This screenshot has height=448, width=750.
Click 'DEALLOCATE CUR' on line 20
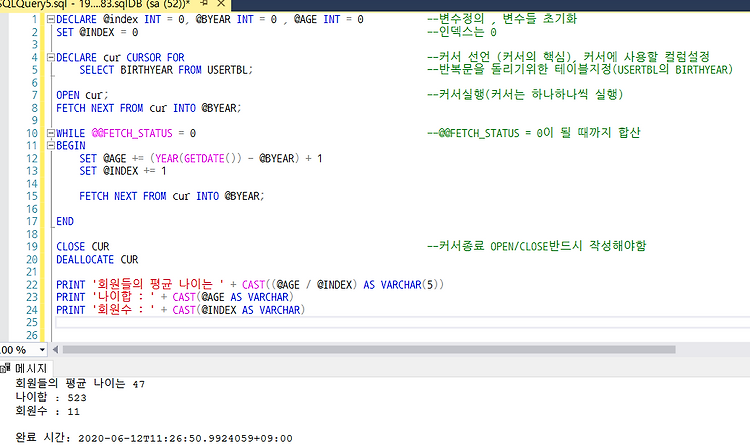[97, 260]
